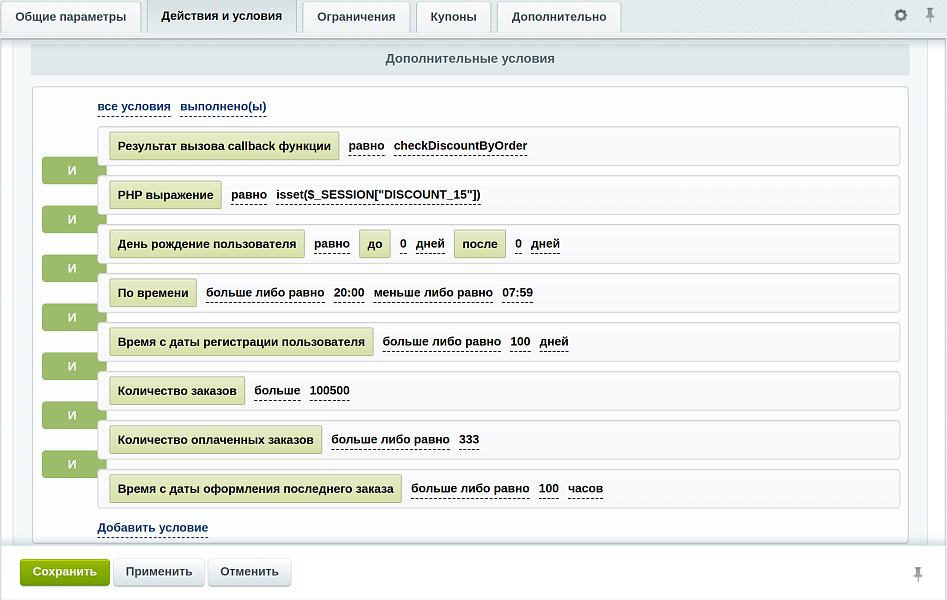947x600 pixels.
Task: Click the "Добавить условие" link
Action: click(x=152, y=528)
